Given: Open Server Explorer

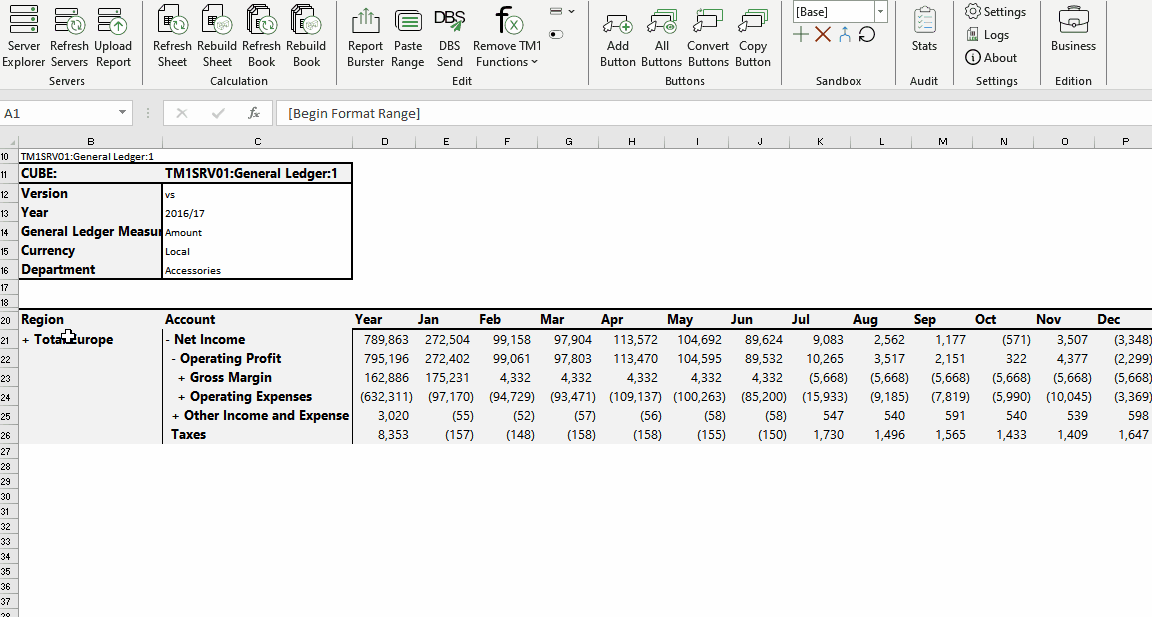Looking at the screenshot, I should point(23,36).
